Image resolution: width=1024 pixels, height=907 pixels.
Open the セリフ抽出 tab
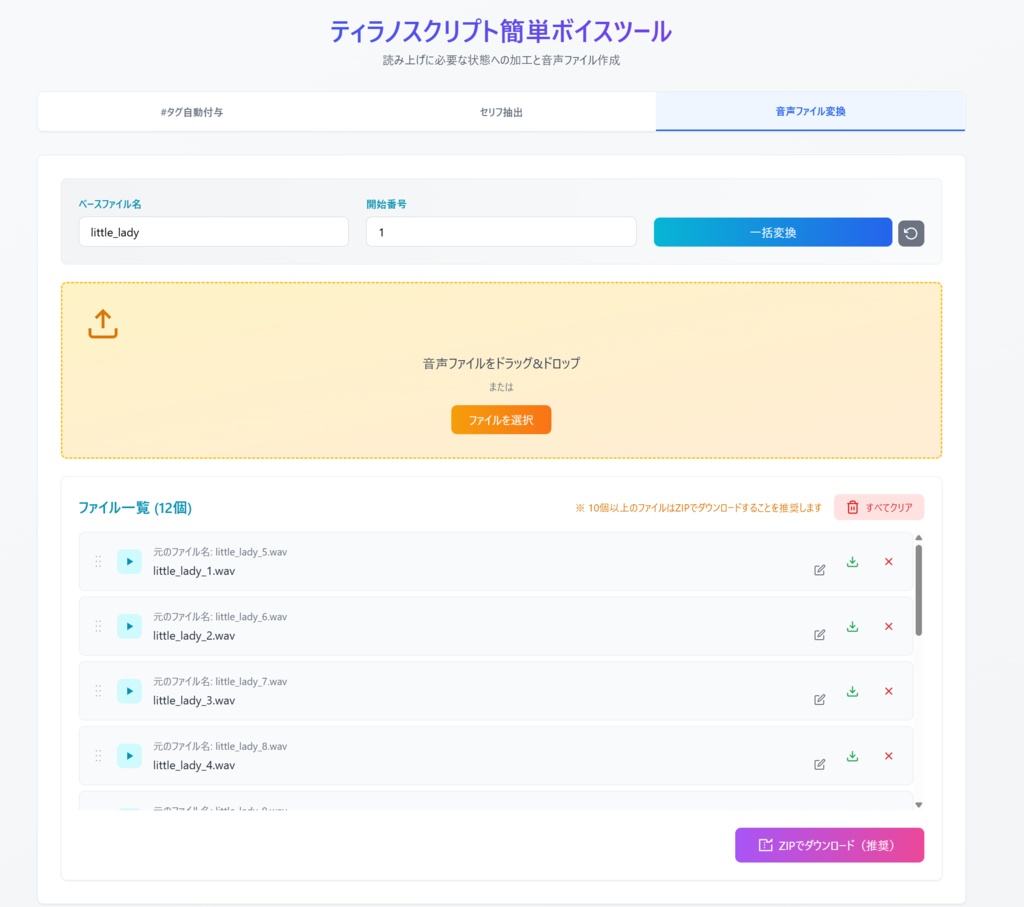tap(501, 112)
